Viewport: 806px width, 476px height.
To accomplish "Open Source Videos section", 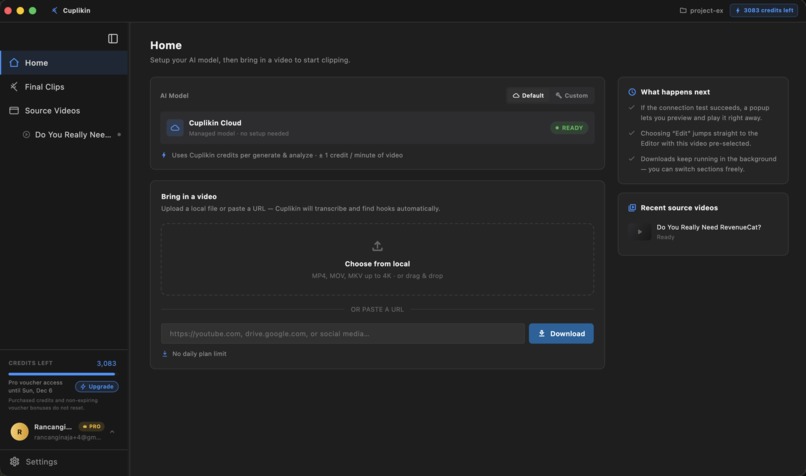I will 64,111.
